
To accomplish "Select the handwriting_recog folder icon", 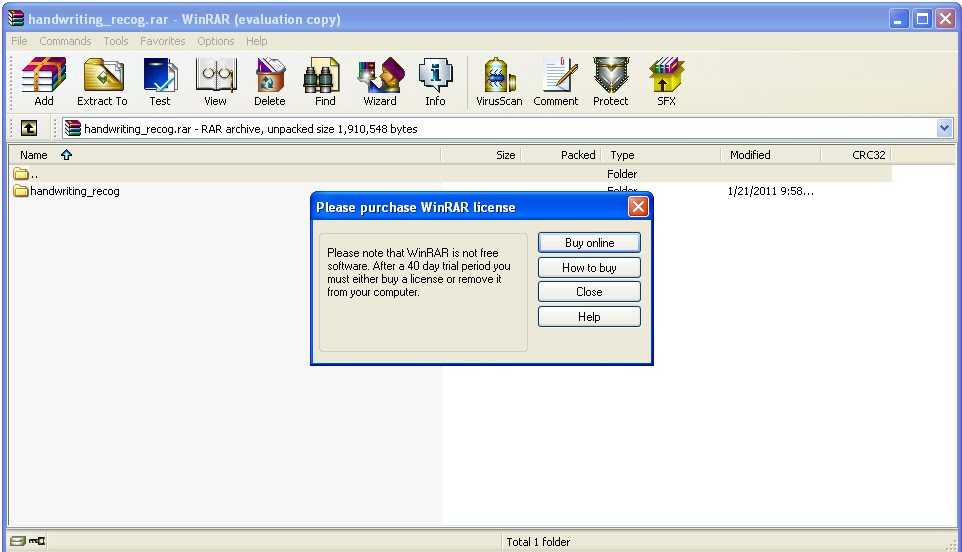I will tap(21, 191).
